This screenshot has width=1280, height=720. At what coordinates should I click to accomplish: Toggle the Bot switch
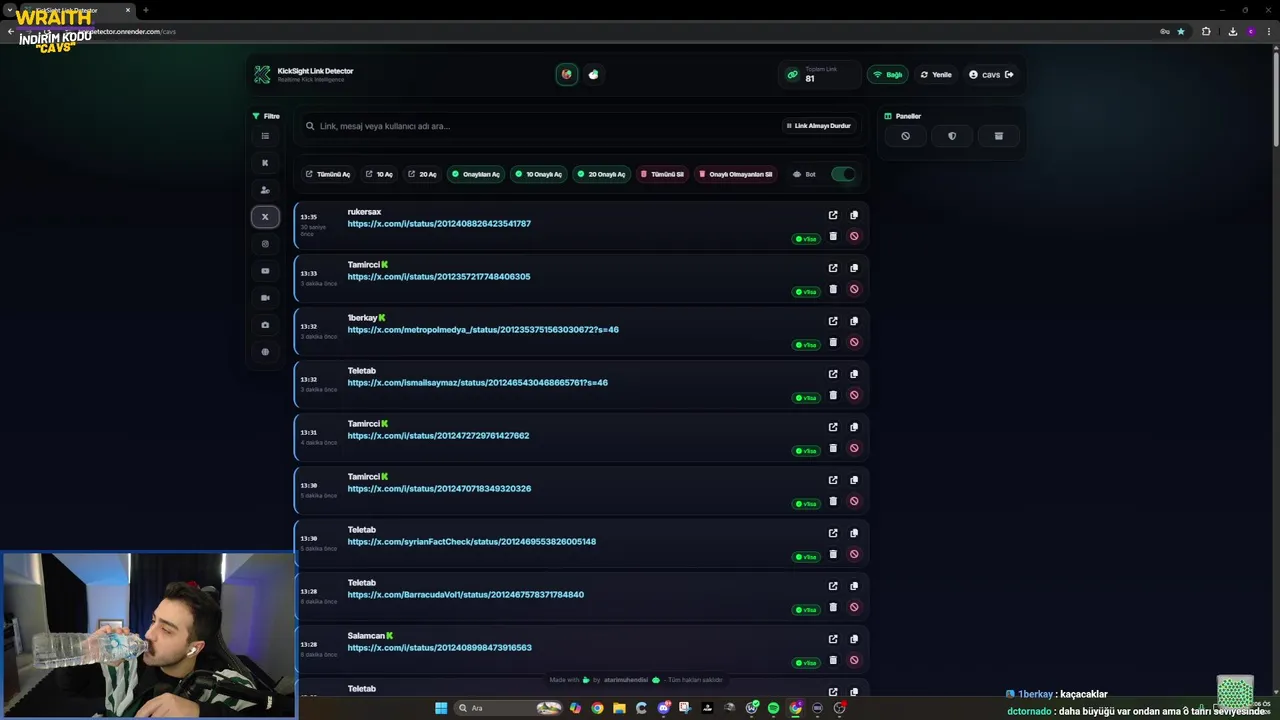843,174
